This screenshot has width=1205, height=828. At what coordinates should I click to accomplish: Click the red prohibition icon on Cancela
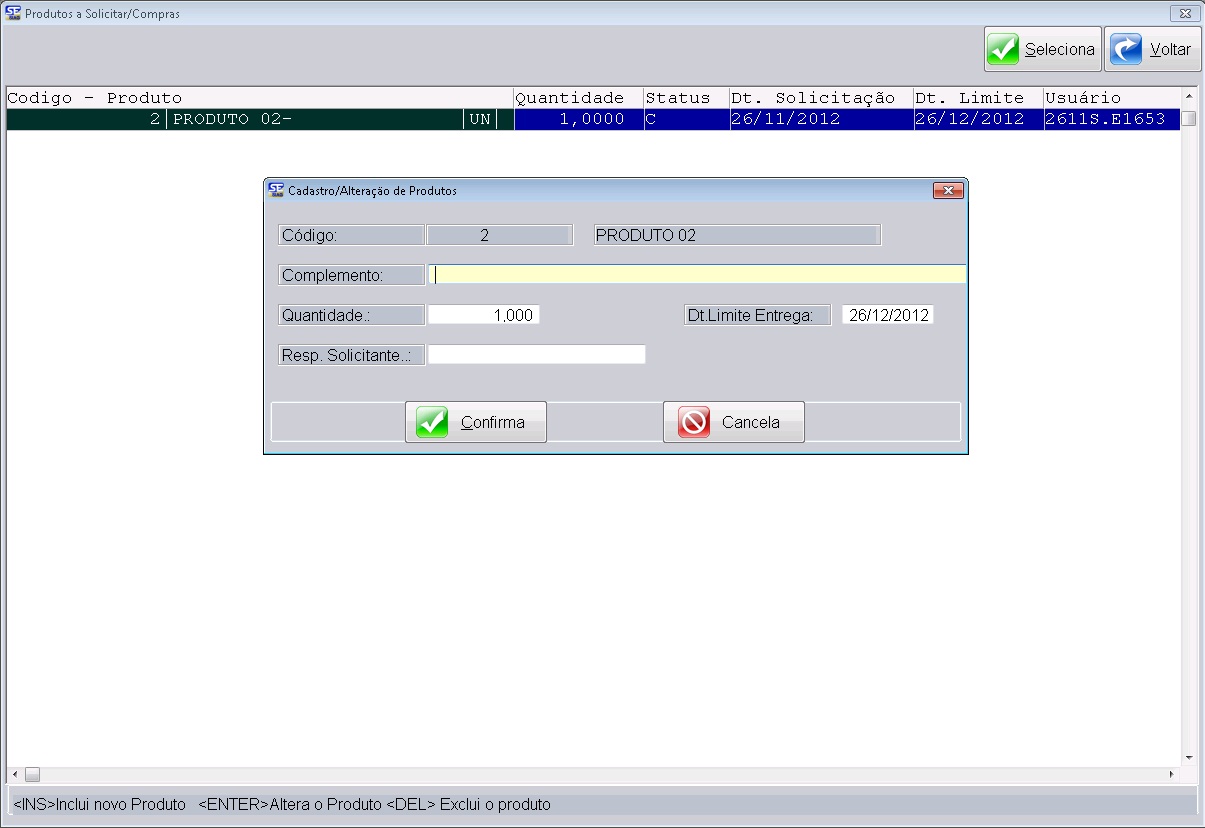tap(694, 422)
